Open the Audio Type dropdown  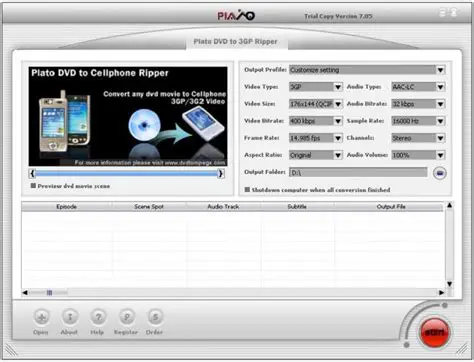[440, 87]
